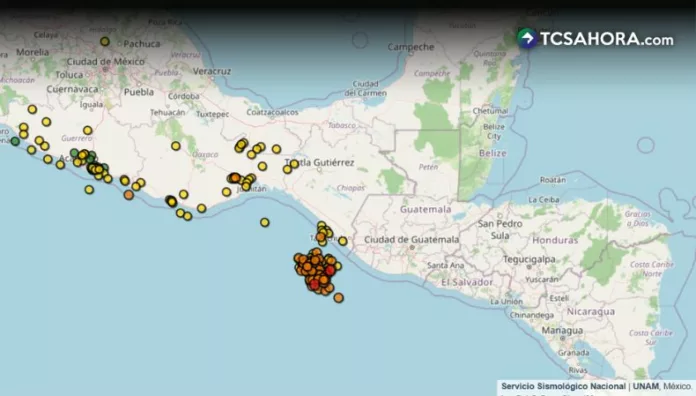Screen dimensions: 696x396
Task: Click the Veracruz city label
Action: (x=212, y=71)
